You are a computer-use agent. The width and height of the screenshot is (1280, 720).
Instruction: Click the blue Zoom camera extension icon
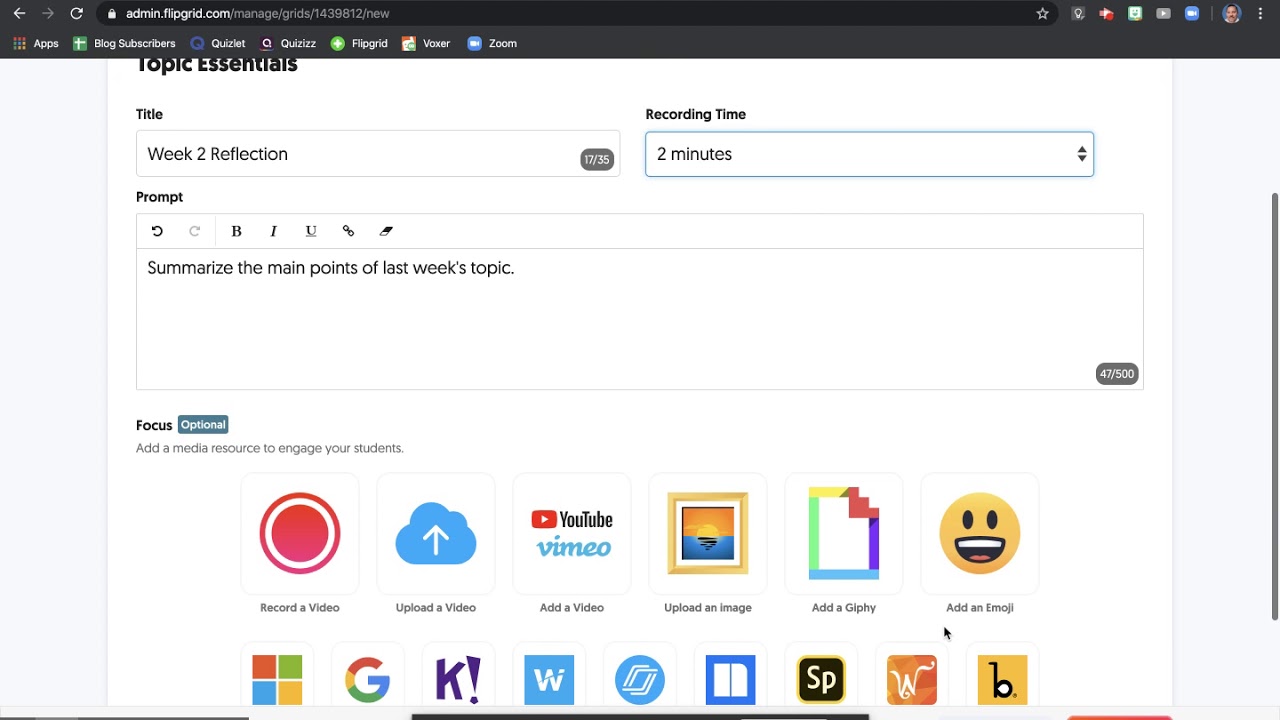[1192, 14]
